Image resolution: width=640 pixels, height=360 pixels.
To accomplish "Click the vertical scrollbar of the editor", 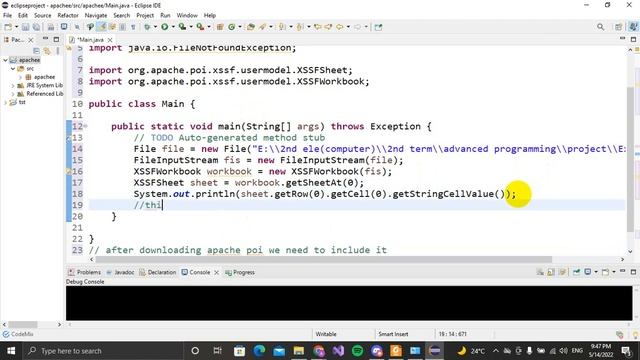I will (631, 159).
